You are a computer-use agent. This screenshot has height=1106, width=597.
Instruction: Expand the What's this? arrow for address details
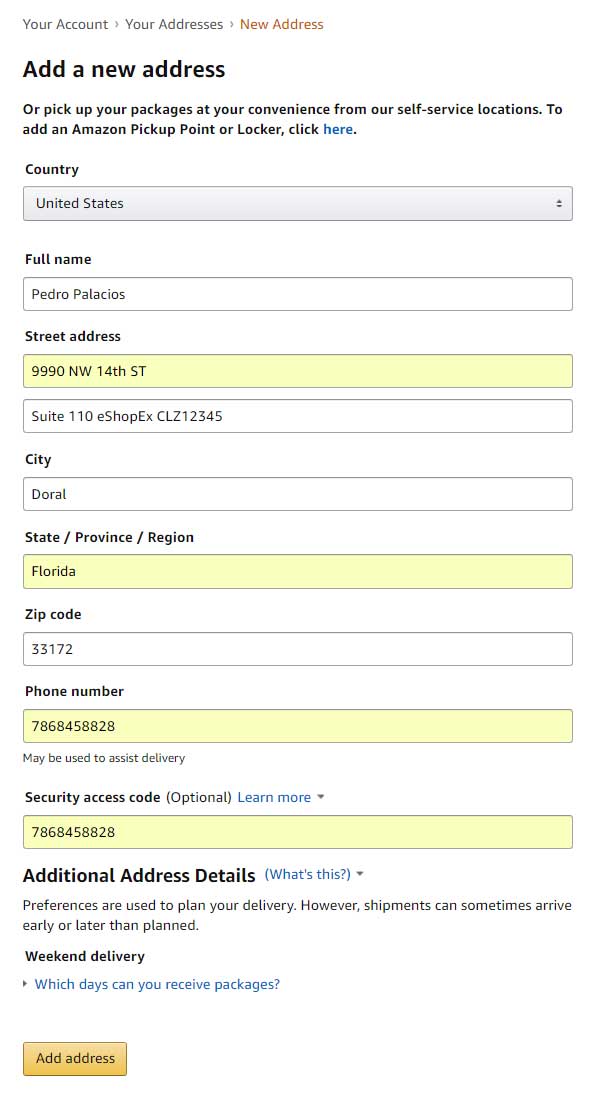(360, 874)
